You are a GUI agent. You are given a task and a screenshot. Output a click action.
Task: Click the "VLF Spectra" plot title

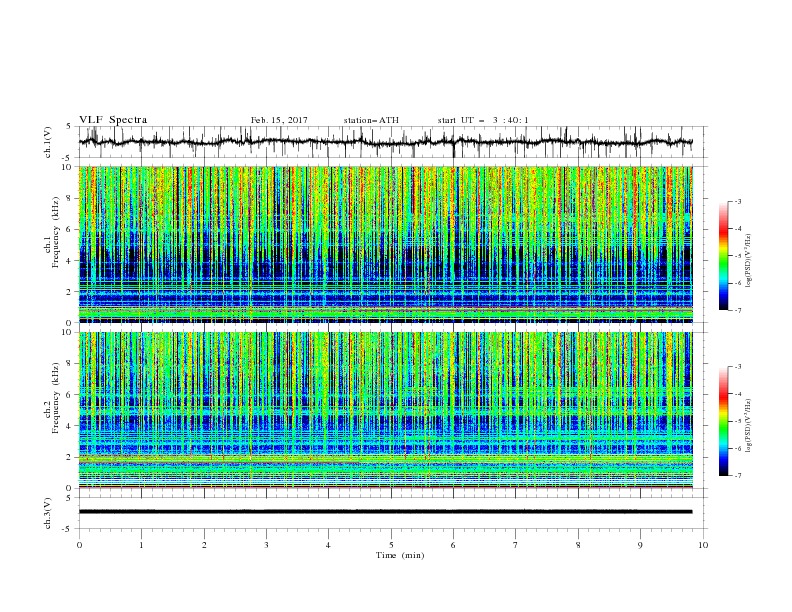pyautogui.click(x=113, y=120)
